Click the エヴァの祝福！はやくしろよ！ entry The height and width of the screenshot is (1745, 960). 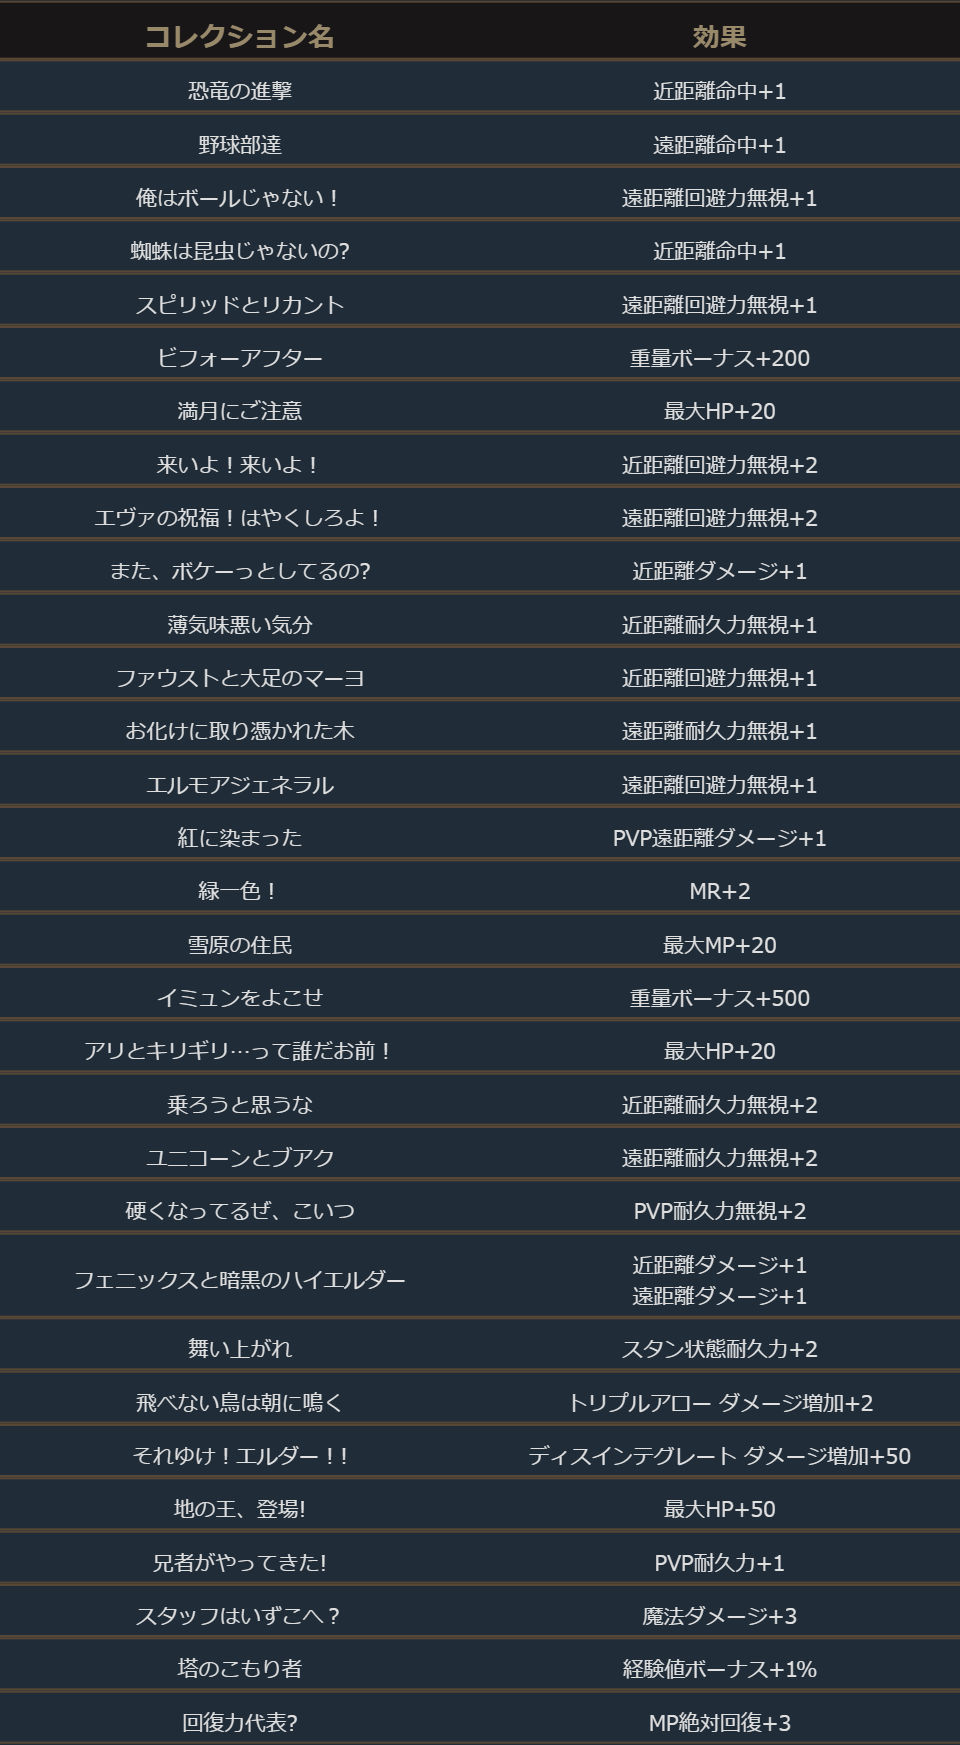tap(240, 518)
